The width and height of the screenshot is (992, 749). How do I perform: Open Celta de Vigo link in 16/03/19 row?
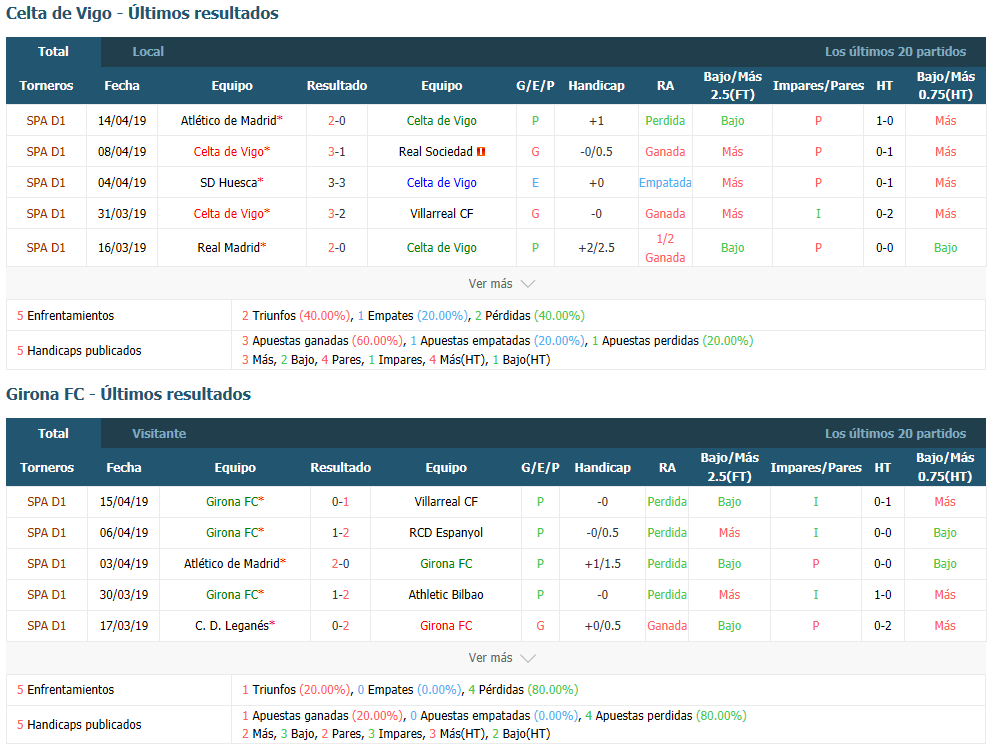(x=442, y=248)
